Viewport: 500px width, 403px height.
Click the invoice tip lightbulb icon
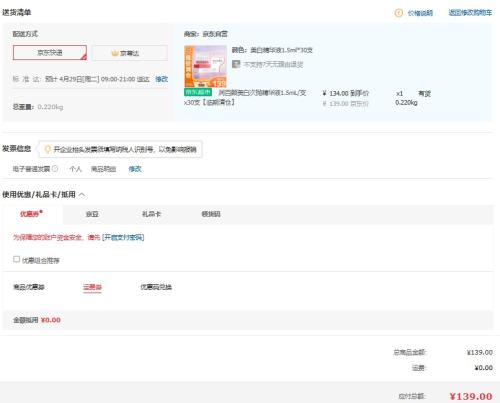47,149
